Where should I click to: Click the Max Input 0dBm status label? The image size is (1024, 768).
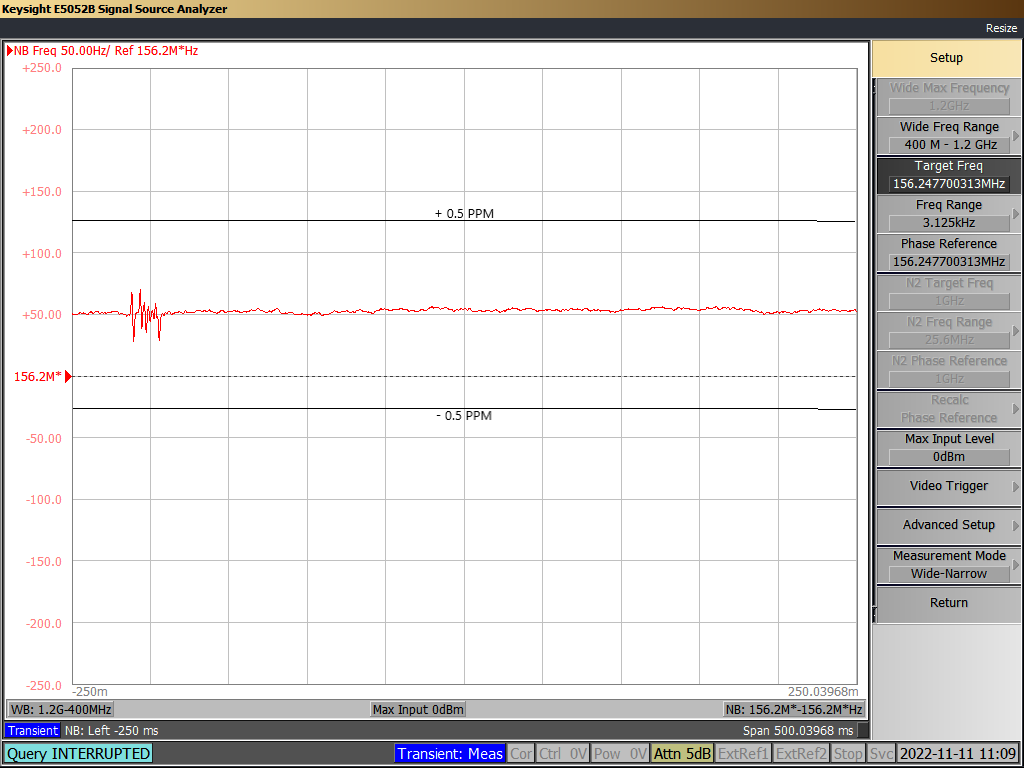(418, 709)
